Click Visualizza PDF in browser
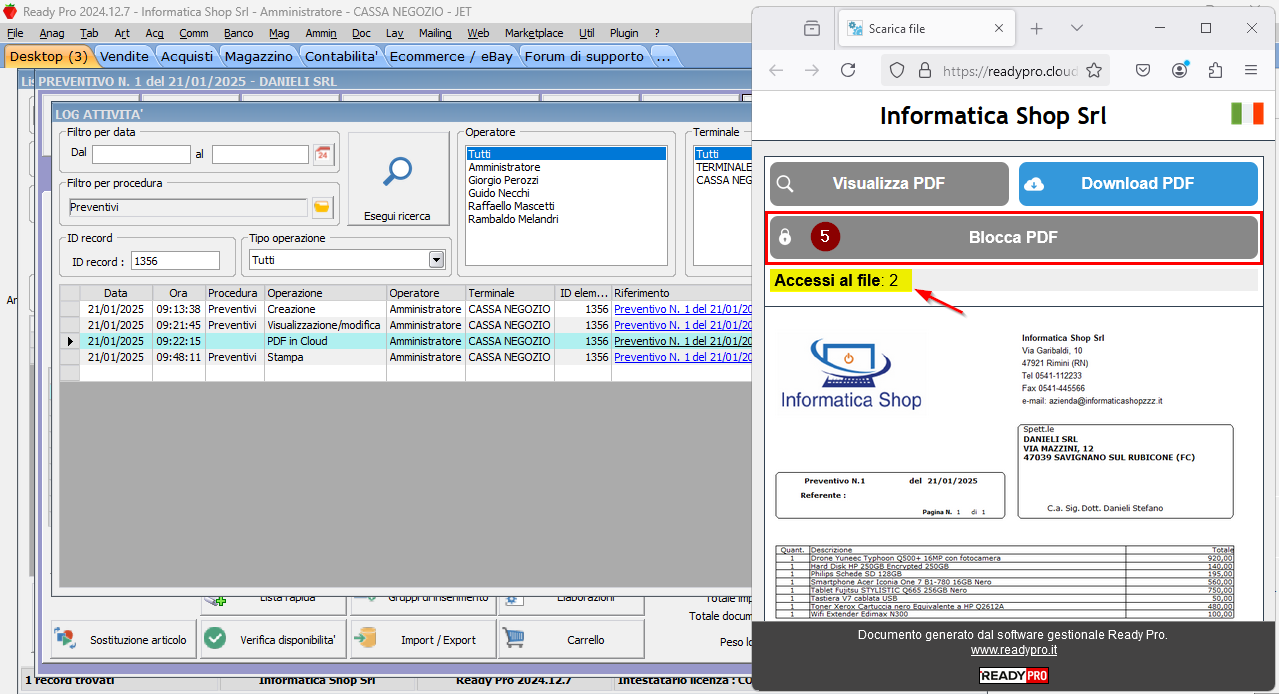This screenshot has width=1279, height=694. 889,184
